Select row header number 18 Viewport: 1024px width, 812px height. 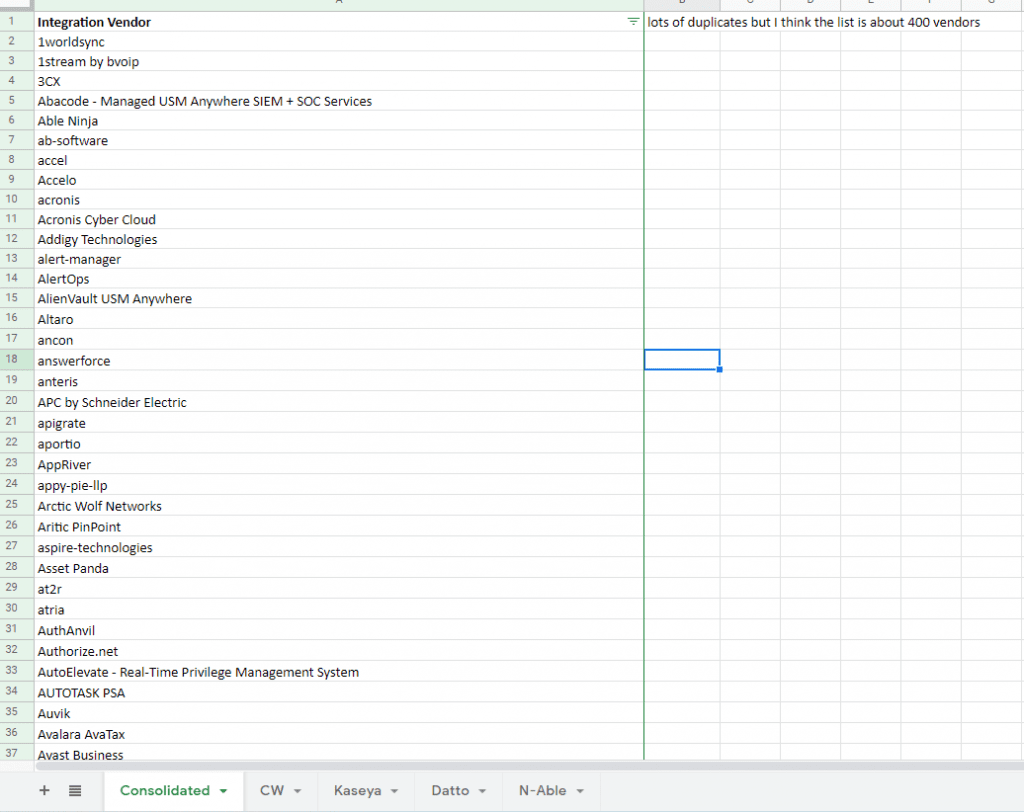tap(17, 359)
